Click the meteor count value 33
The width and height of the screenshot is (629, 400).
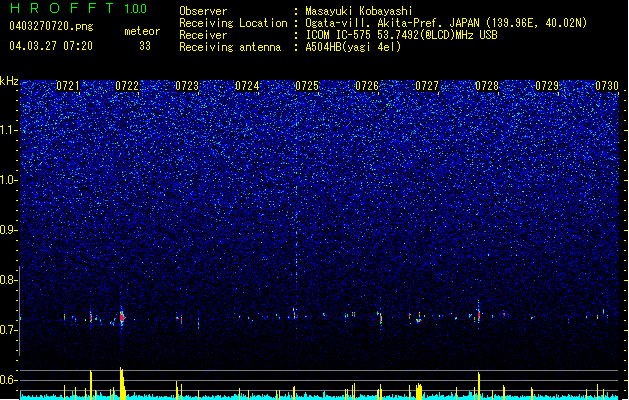[145, 46]
